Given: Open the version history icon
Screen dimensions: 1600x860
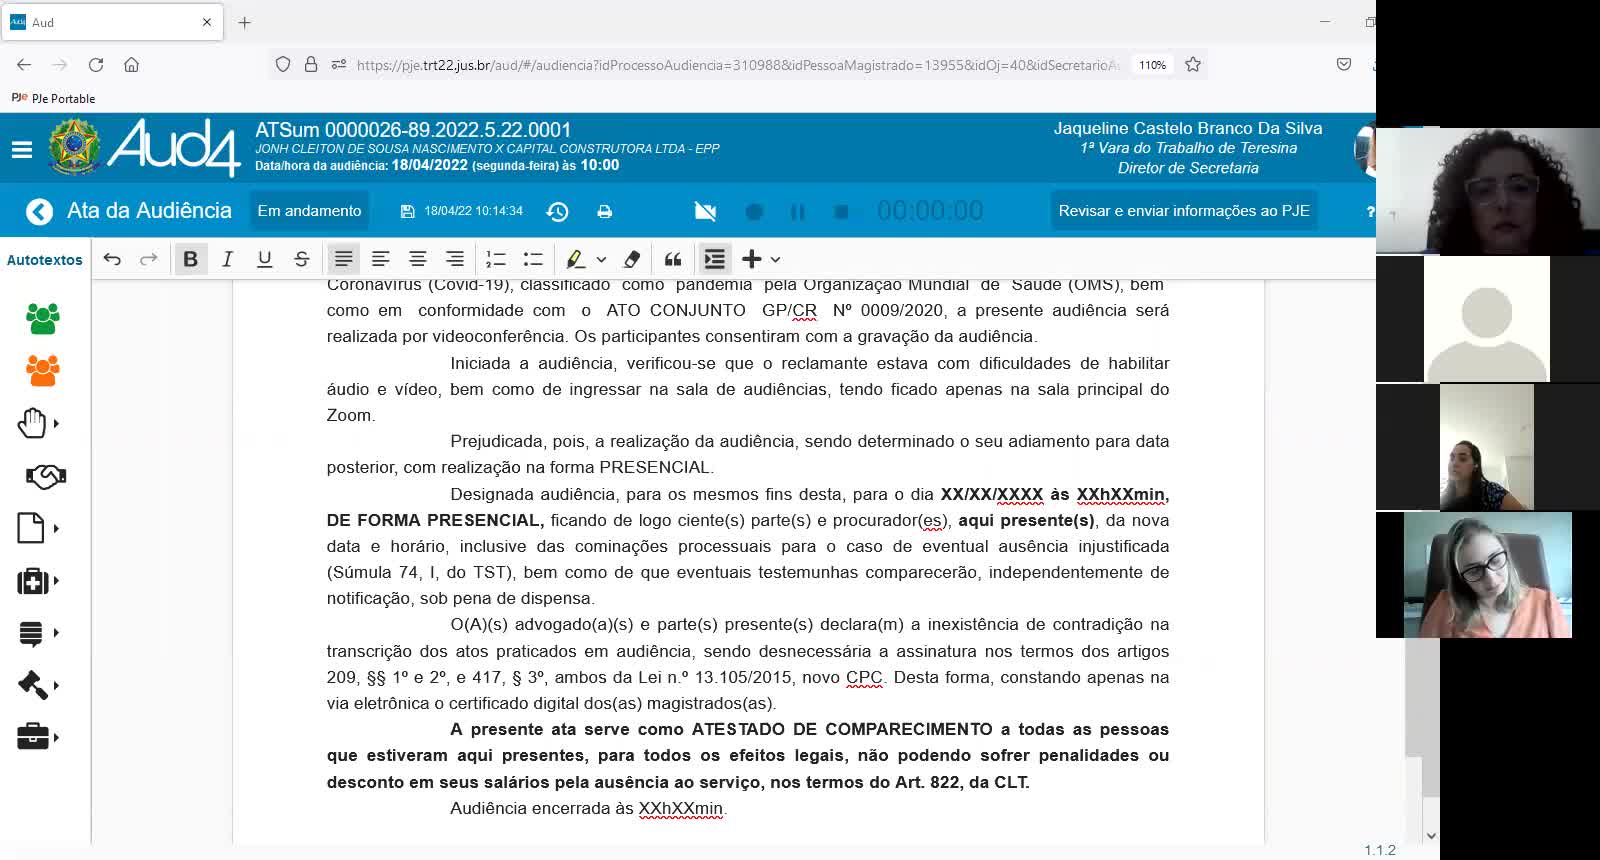Looking at the screenshot, I should pos(557,211).
